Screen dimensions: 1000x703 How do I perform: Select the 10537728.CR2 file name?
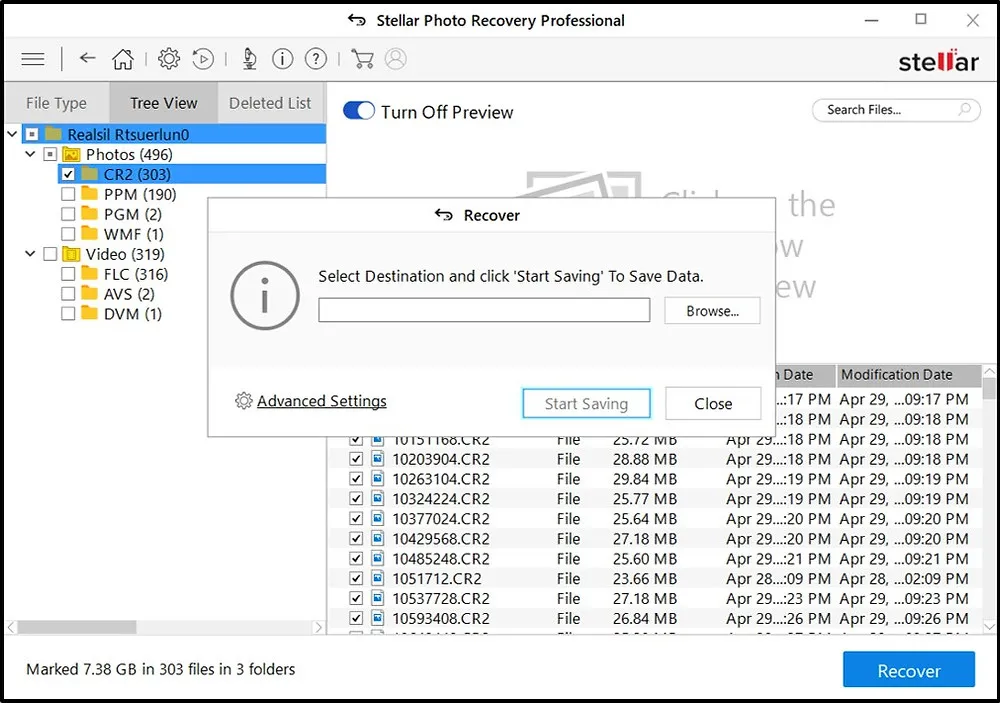441,598
